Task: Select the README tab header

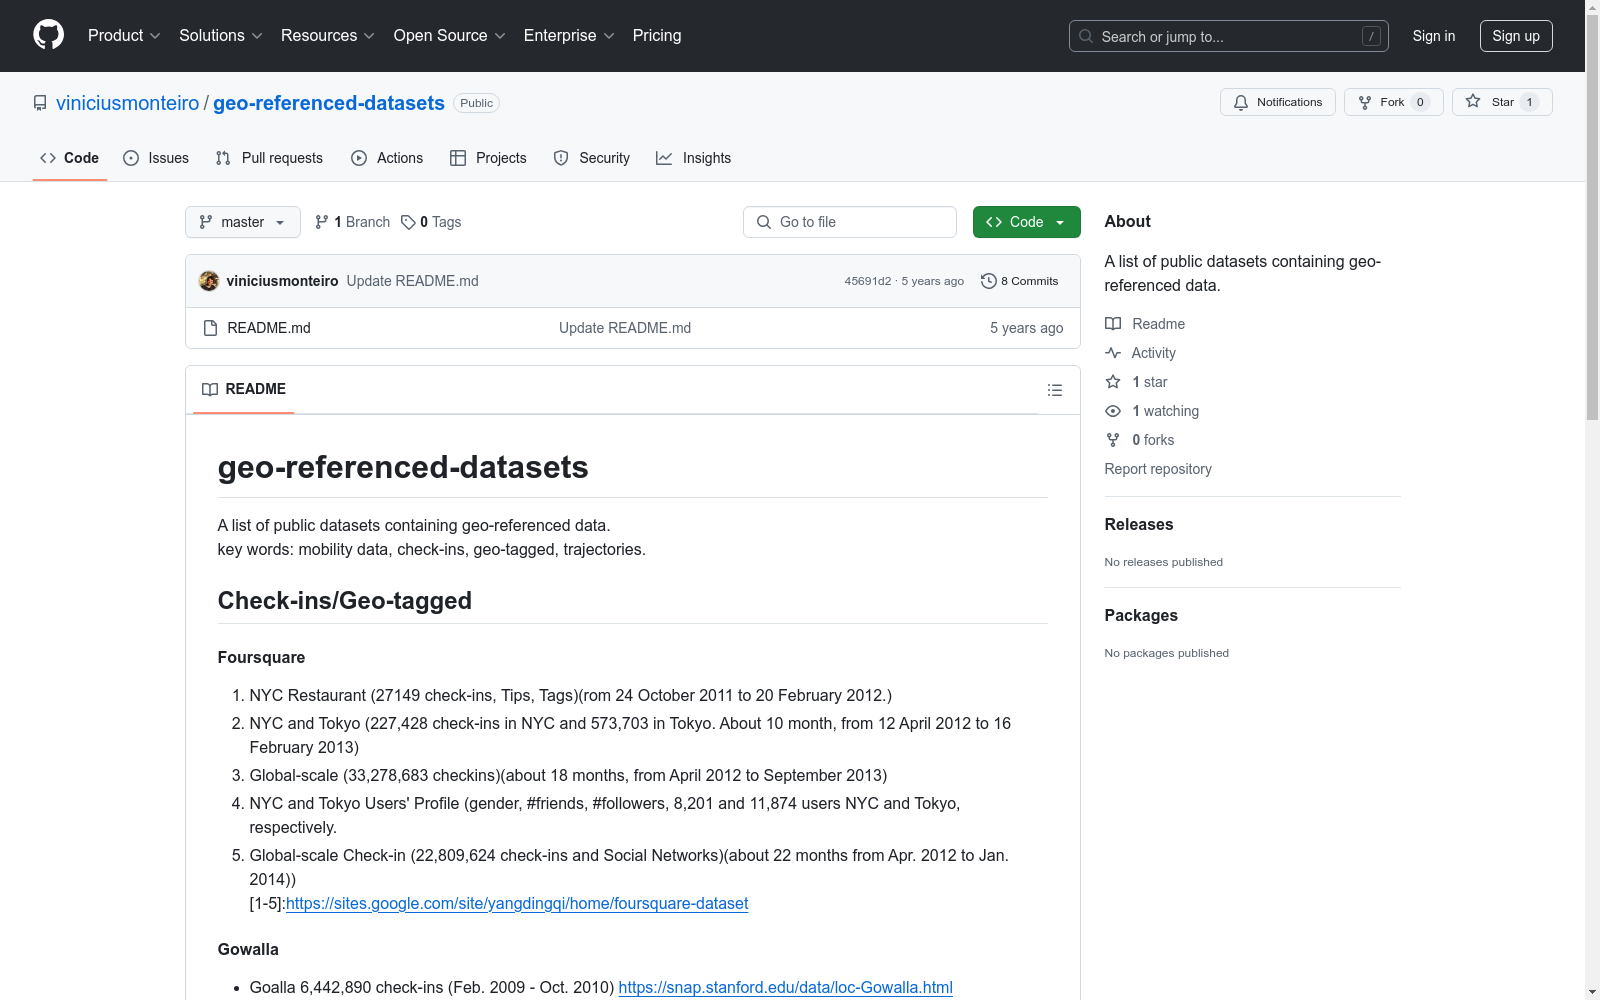Action: (244, 389)
